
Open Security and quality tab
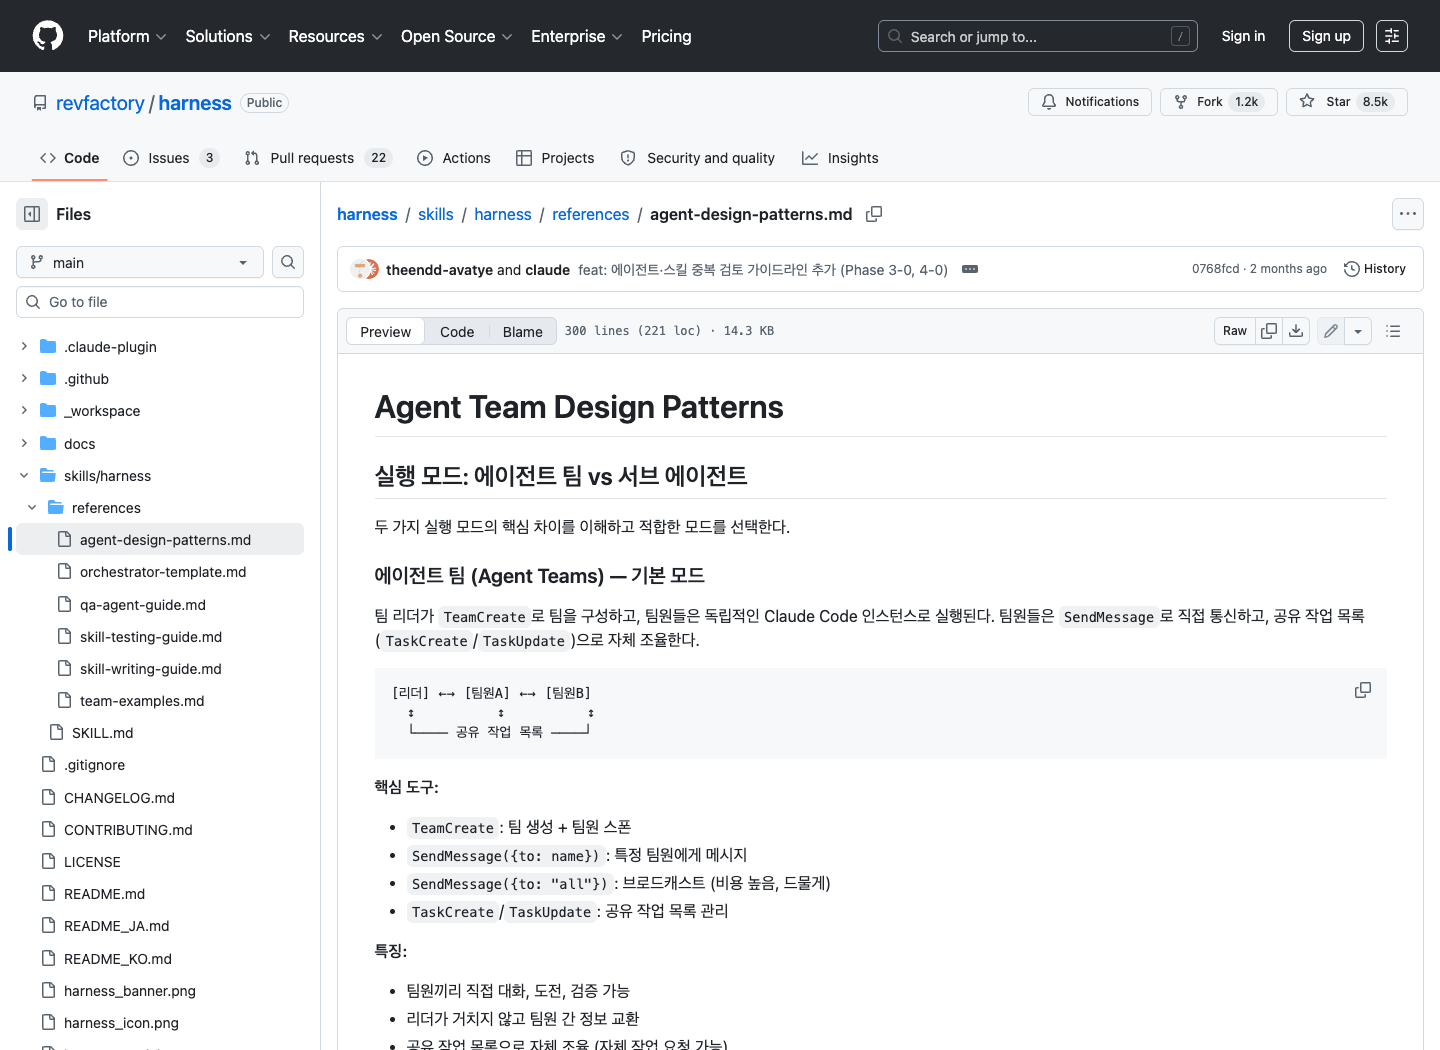pyautogui.click(x=698, y=158)
